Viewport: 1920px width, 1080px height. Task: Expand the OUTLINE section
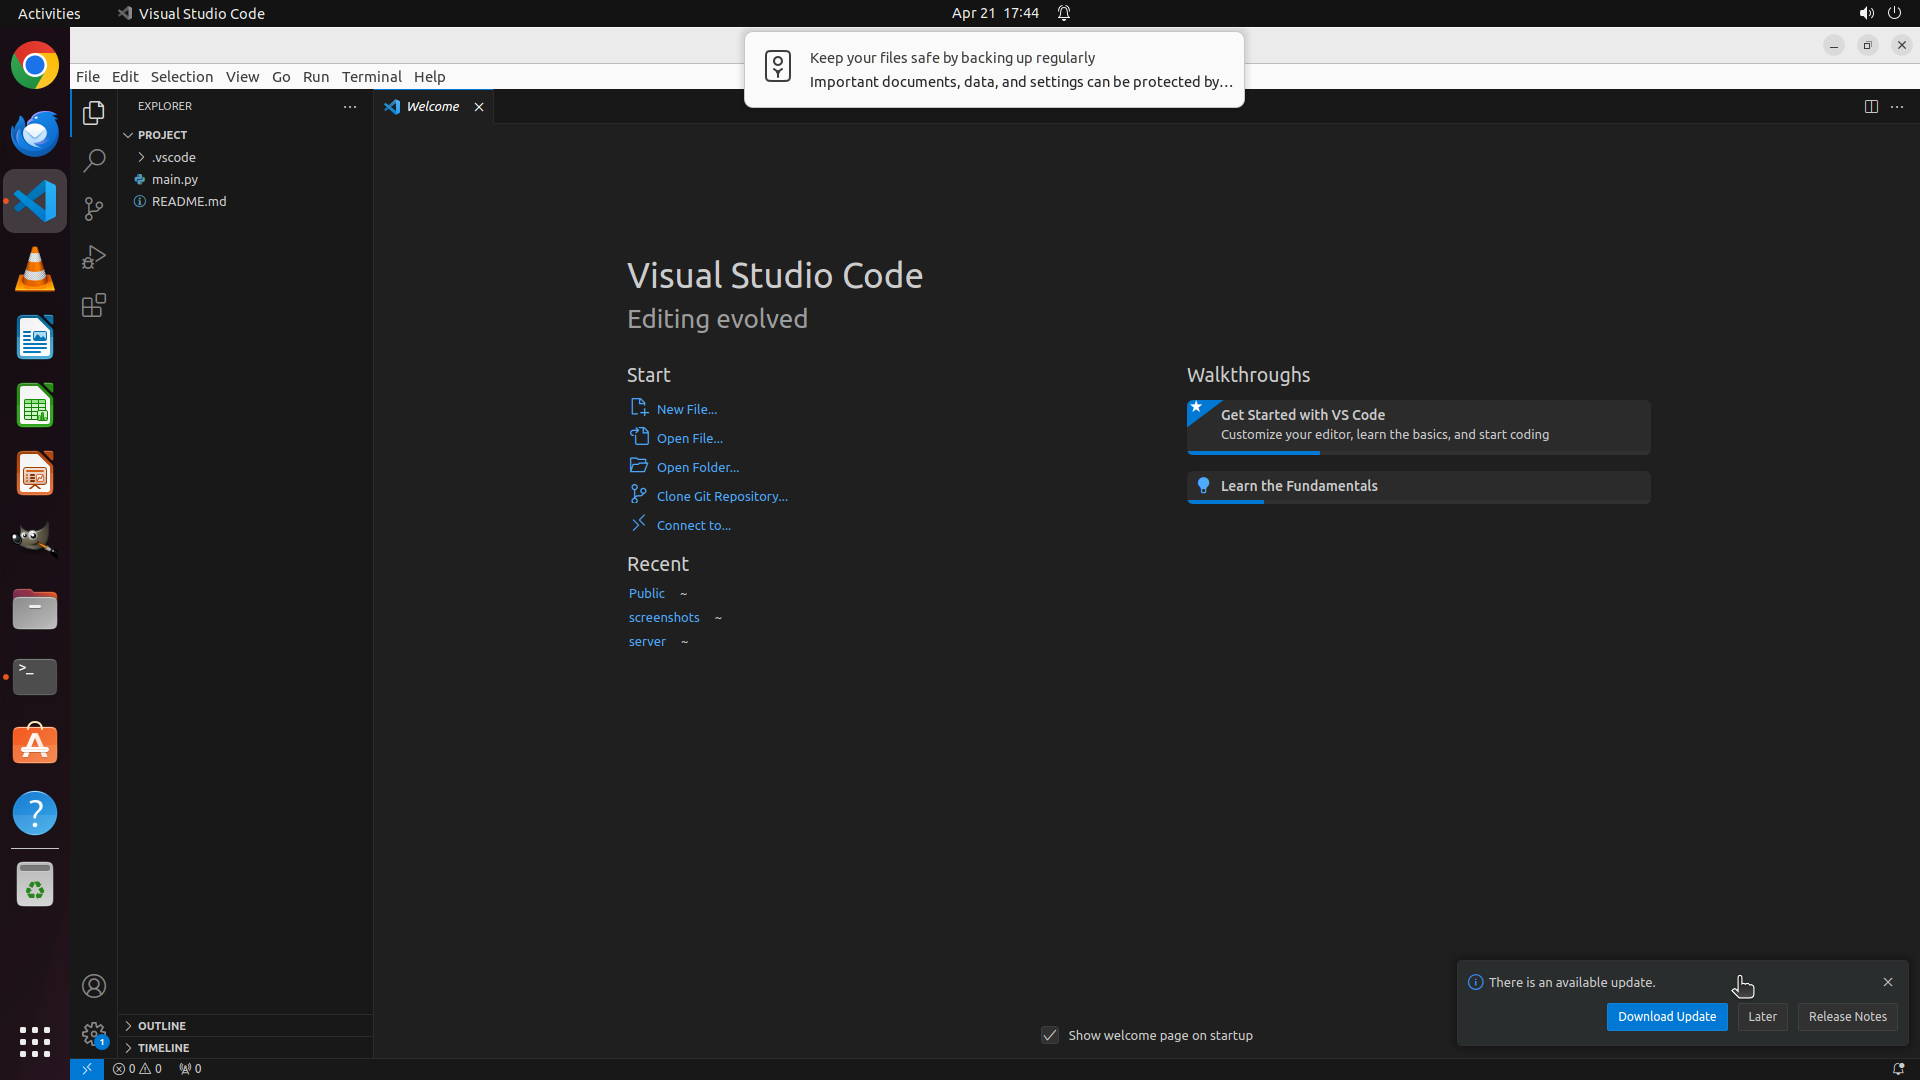coord(161,1025)
